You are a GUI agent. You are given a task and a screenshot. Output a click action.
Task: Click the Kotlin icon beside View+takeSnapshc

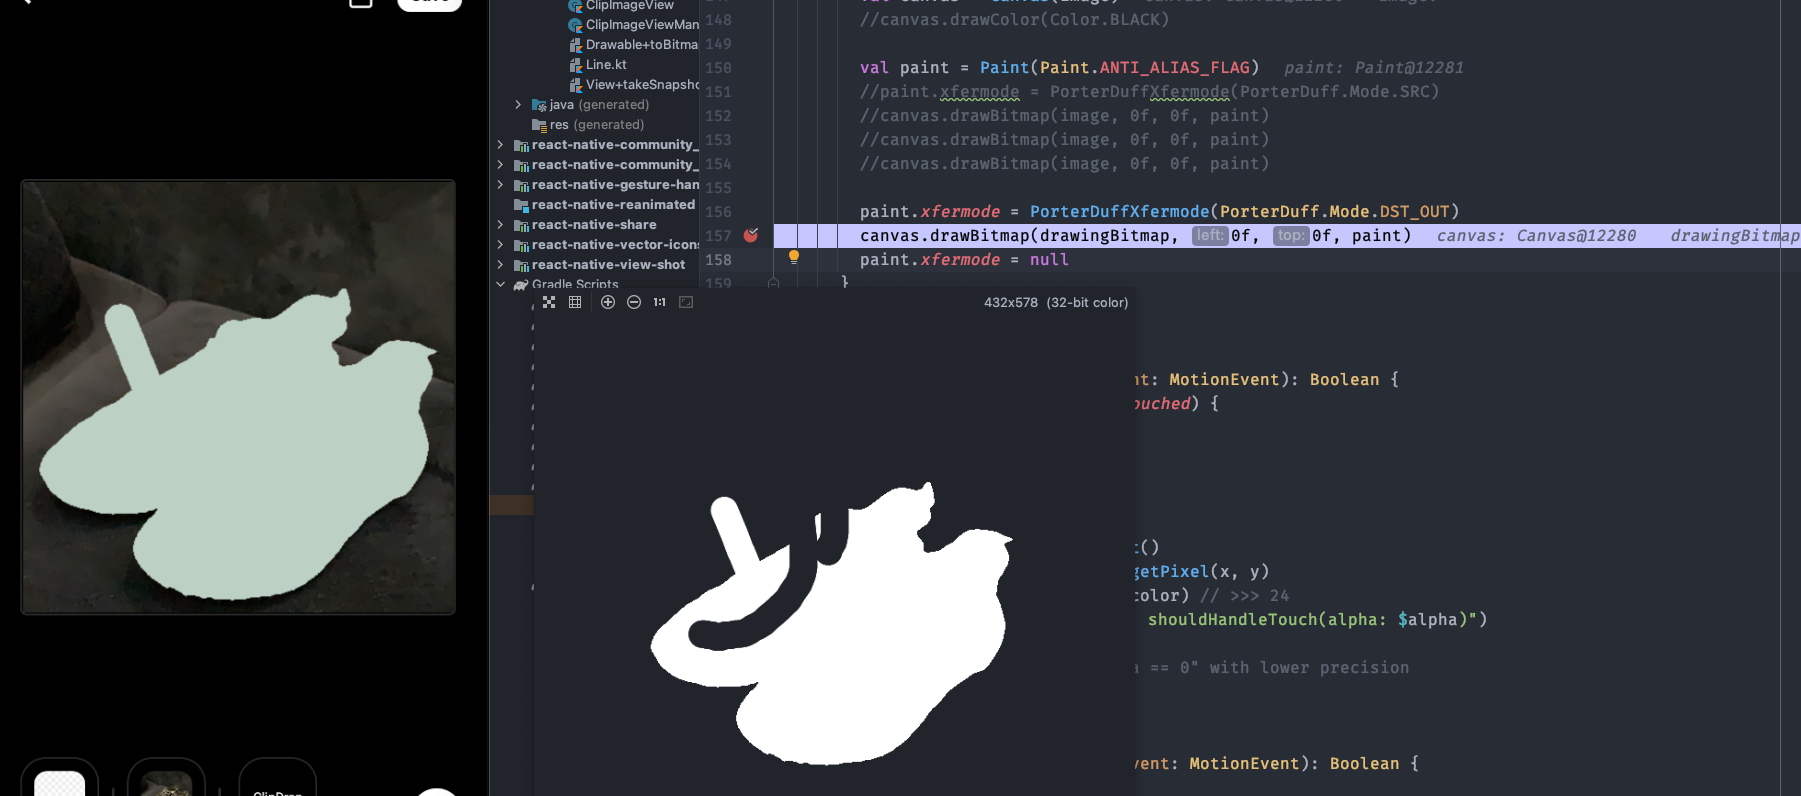tap(575, 85)
